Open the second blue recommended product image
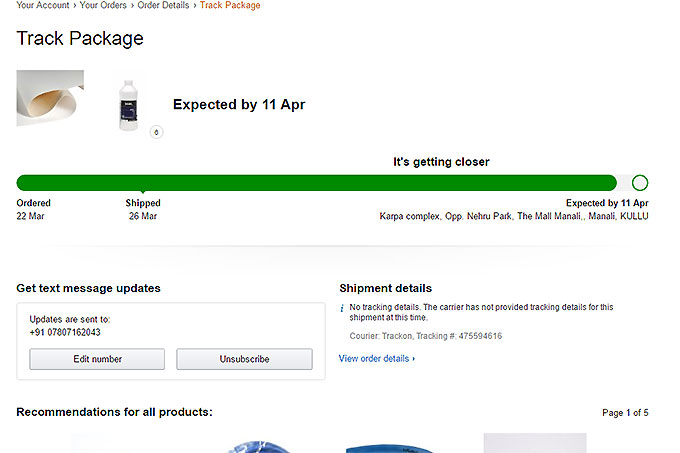The height and width of the screenshot is (453, 680). 390,445
